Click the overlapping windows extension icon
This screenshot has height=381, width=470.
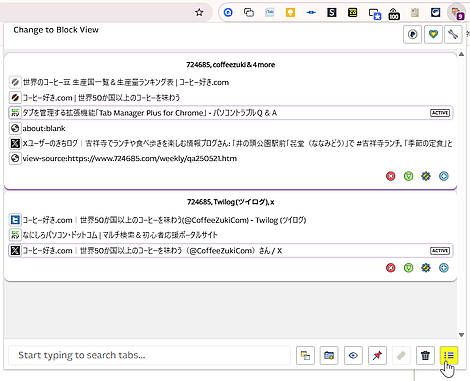pyautogui.click(x=249, y=13)
